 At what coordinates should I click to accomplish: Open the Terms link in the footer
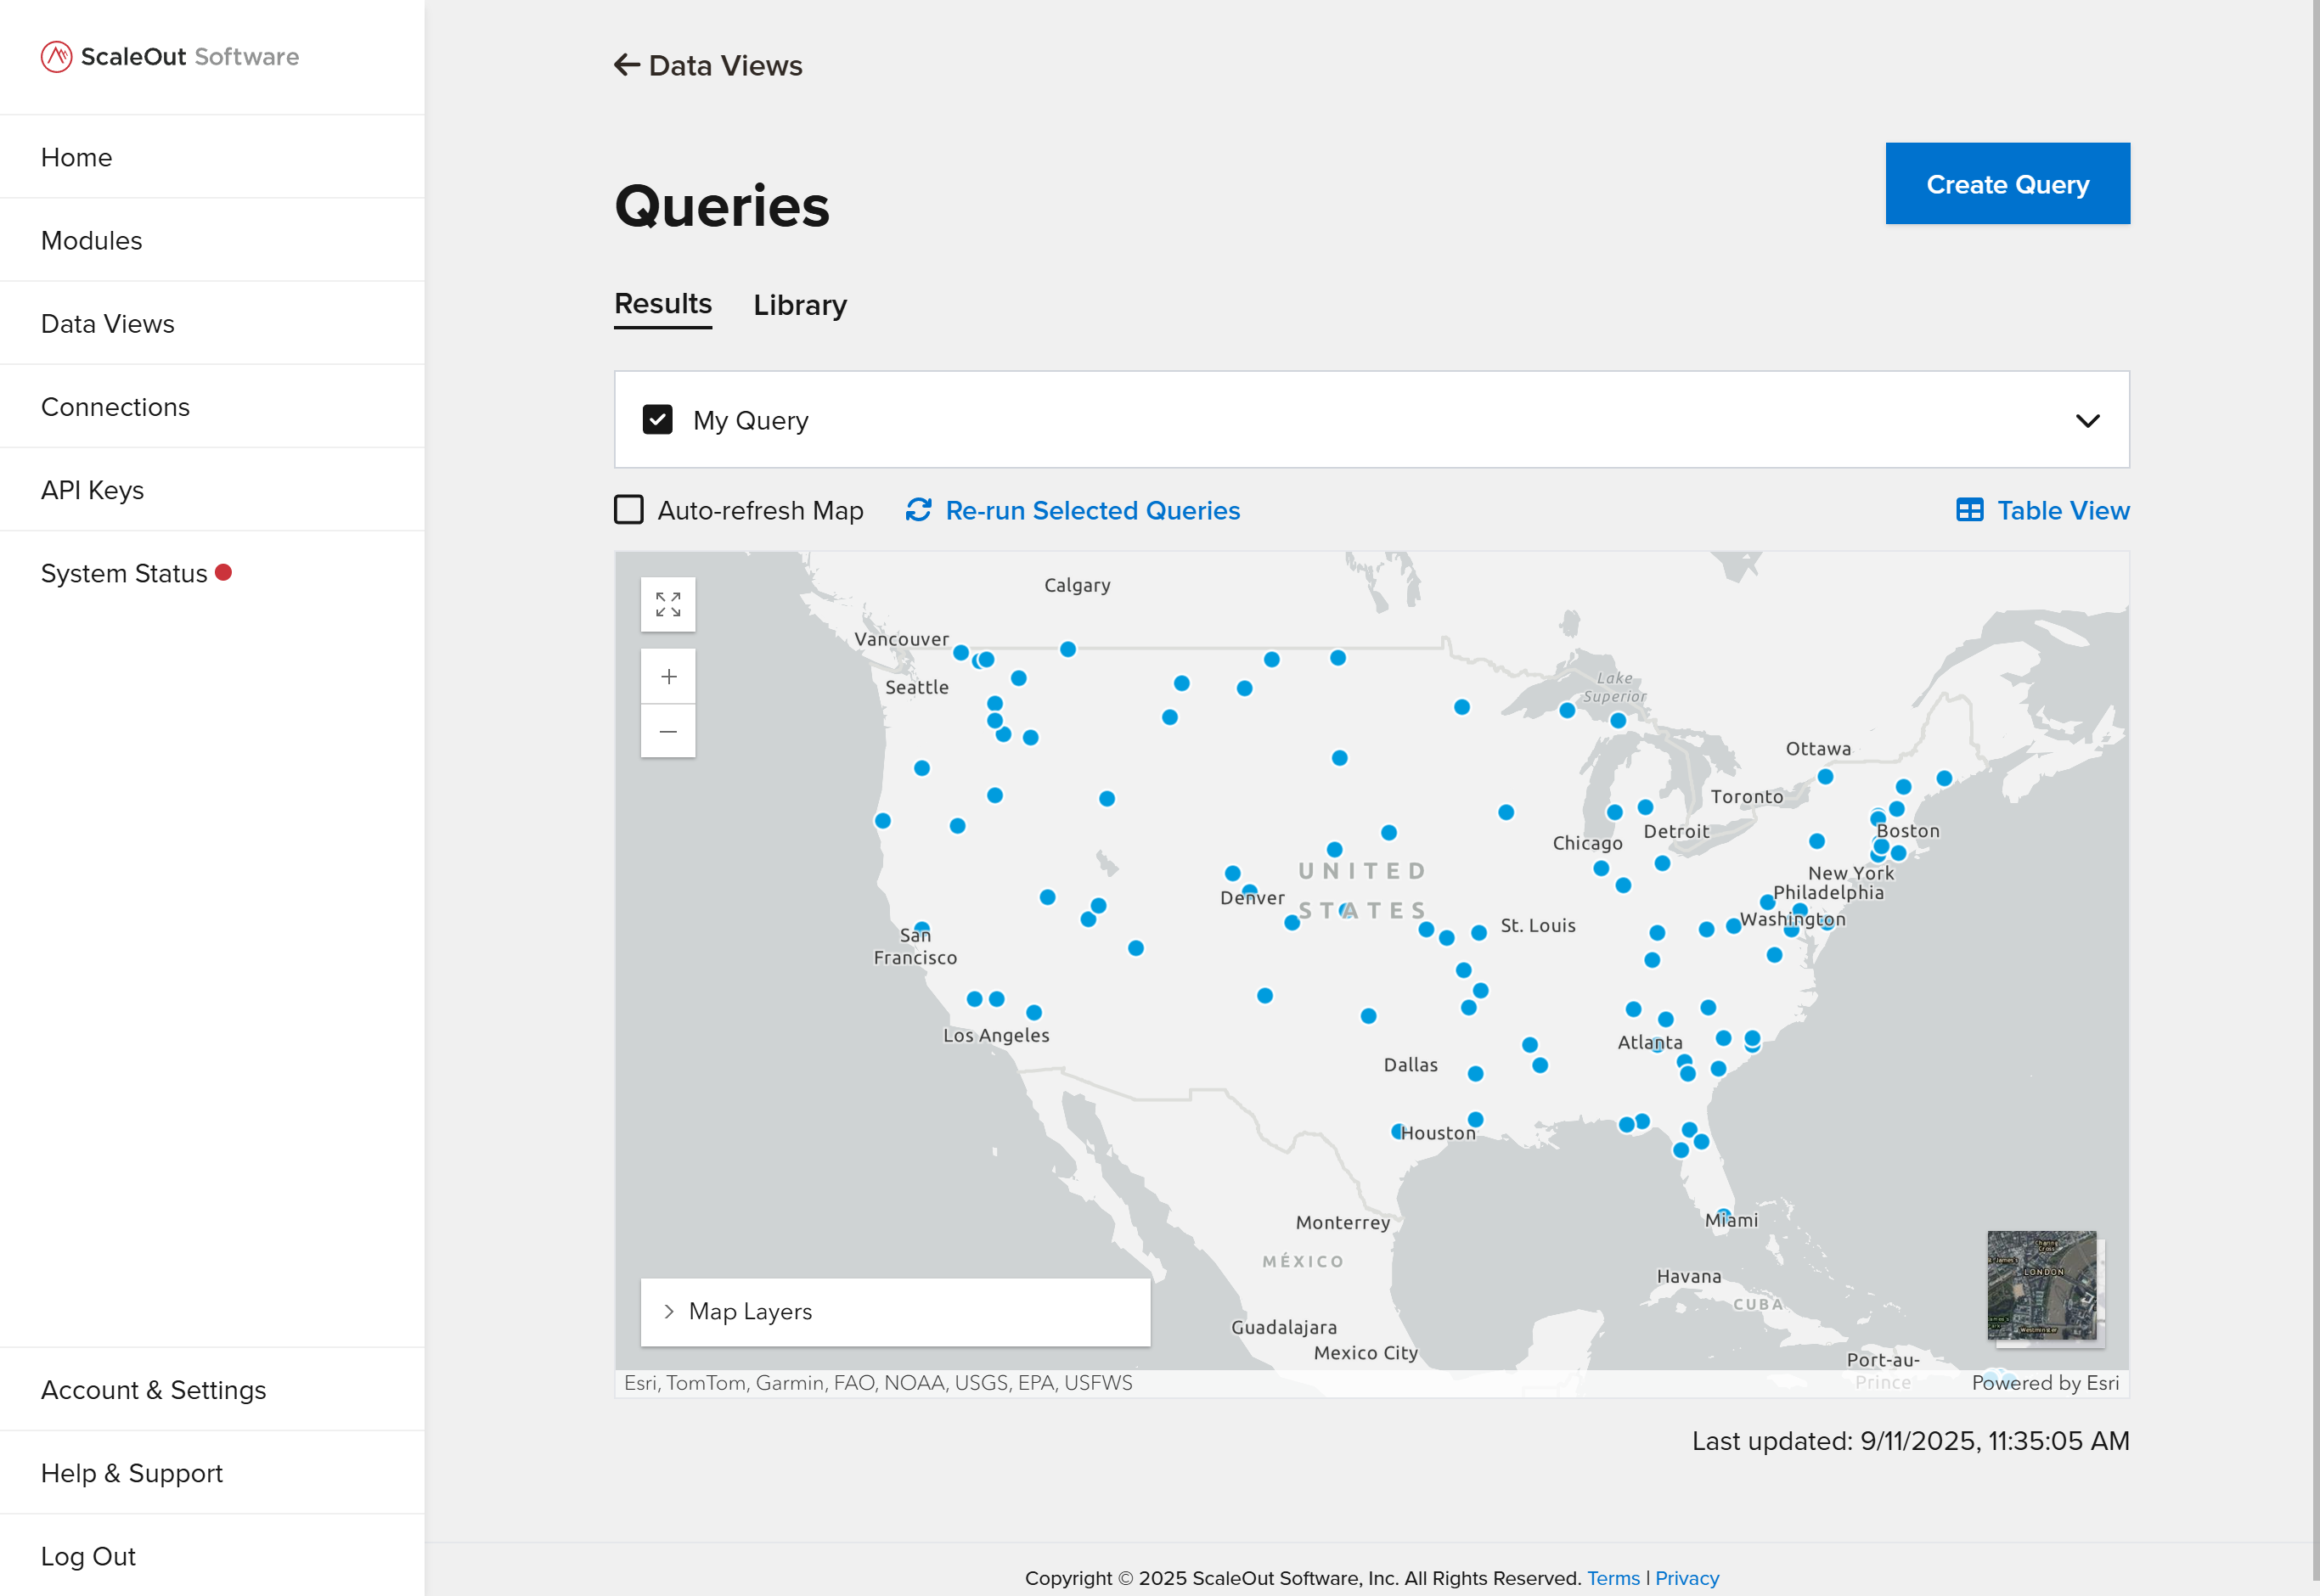coord(1613,1578)
